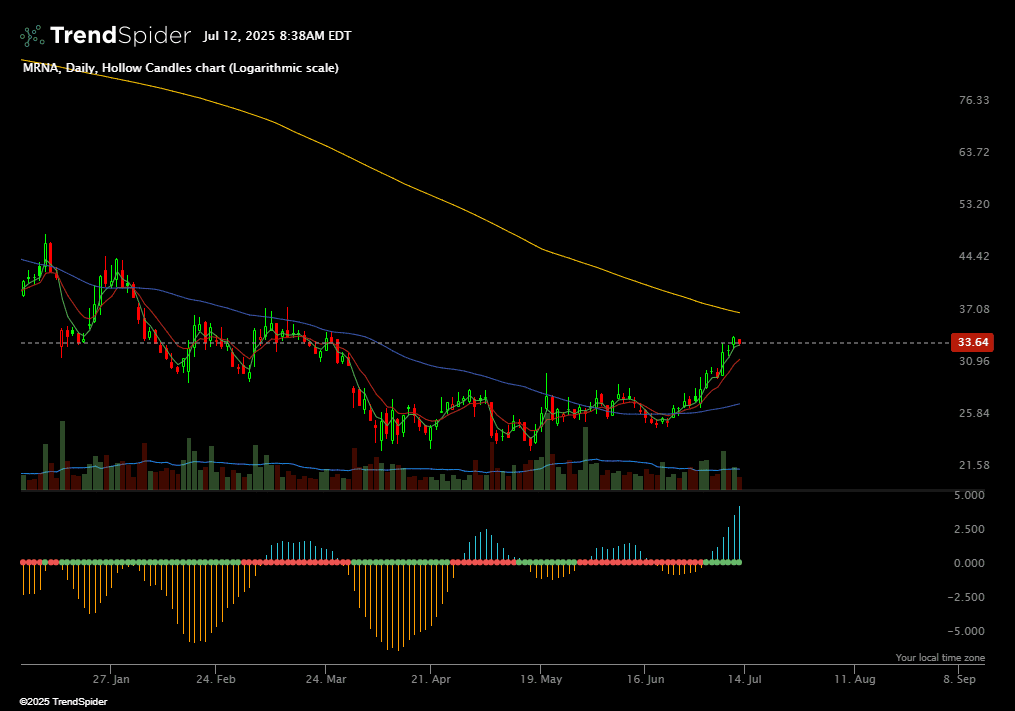Click the 44.42 price axis label
Image resolution: width=1015 pixels, height=711 pixels.
coord(973,256)
